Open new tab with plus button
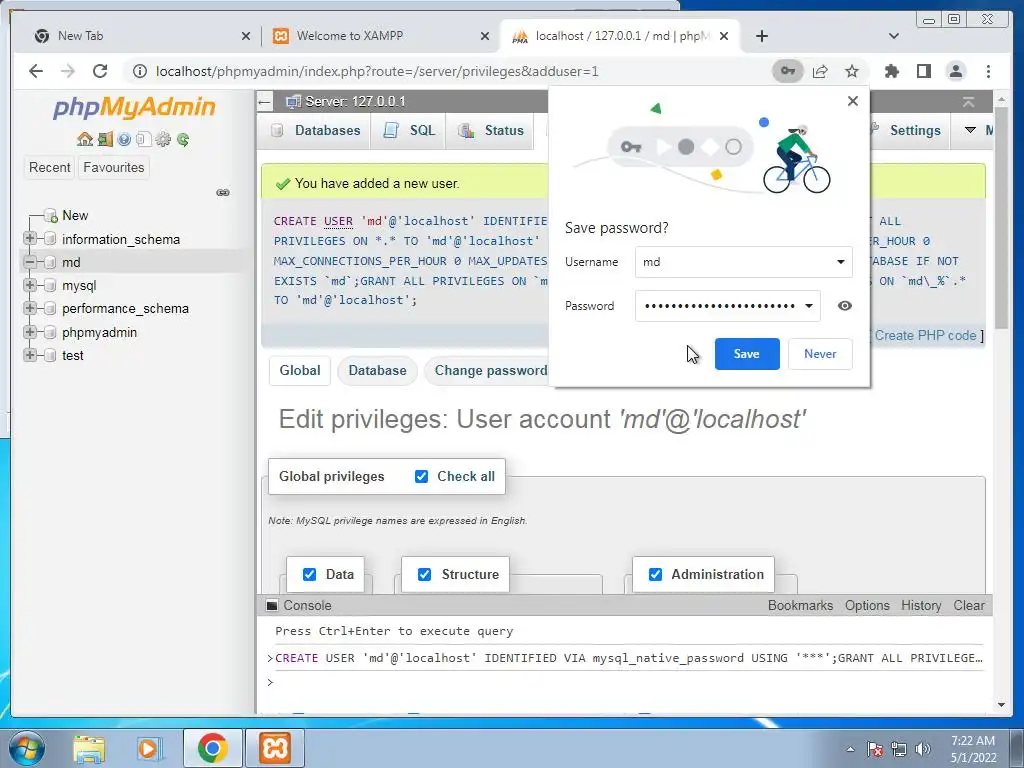This screenshot has width=1024, height=768. (761, 36)
